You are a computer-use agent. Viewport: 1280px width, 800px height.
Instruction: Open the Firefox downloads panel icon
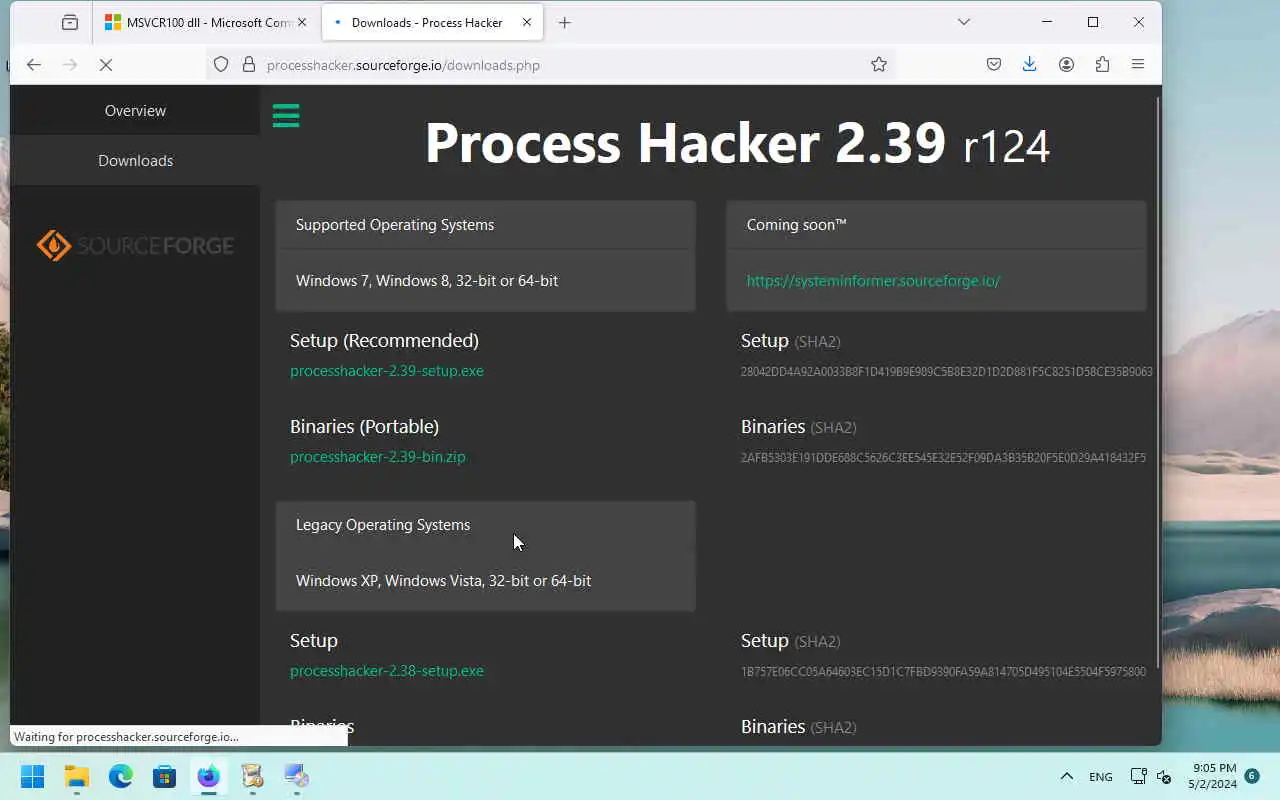point(1029,65)
